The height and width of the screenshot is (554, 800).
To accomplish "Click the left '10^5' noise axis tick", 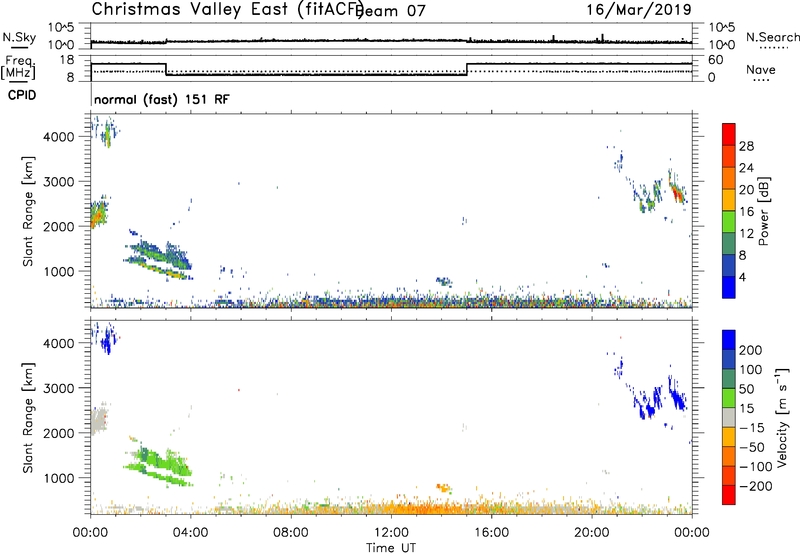I will tap(61, 28).
